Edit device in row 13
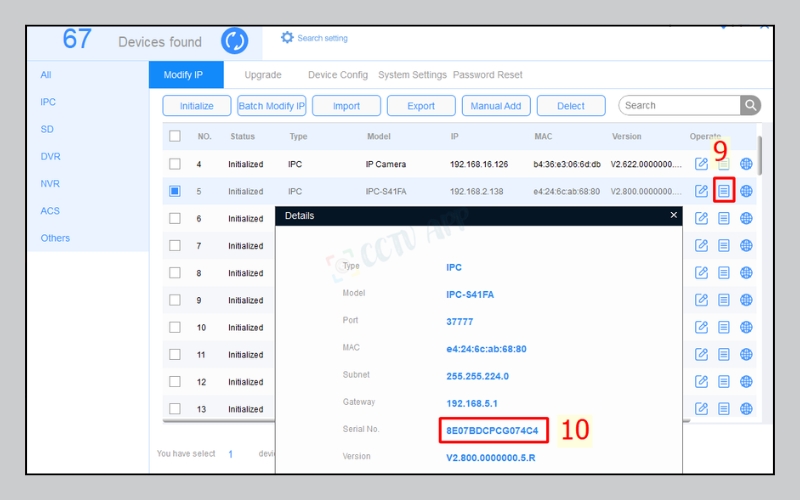 click(701, 409)
